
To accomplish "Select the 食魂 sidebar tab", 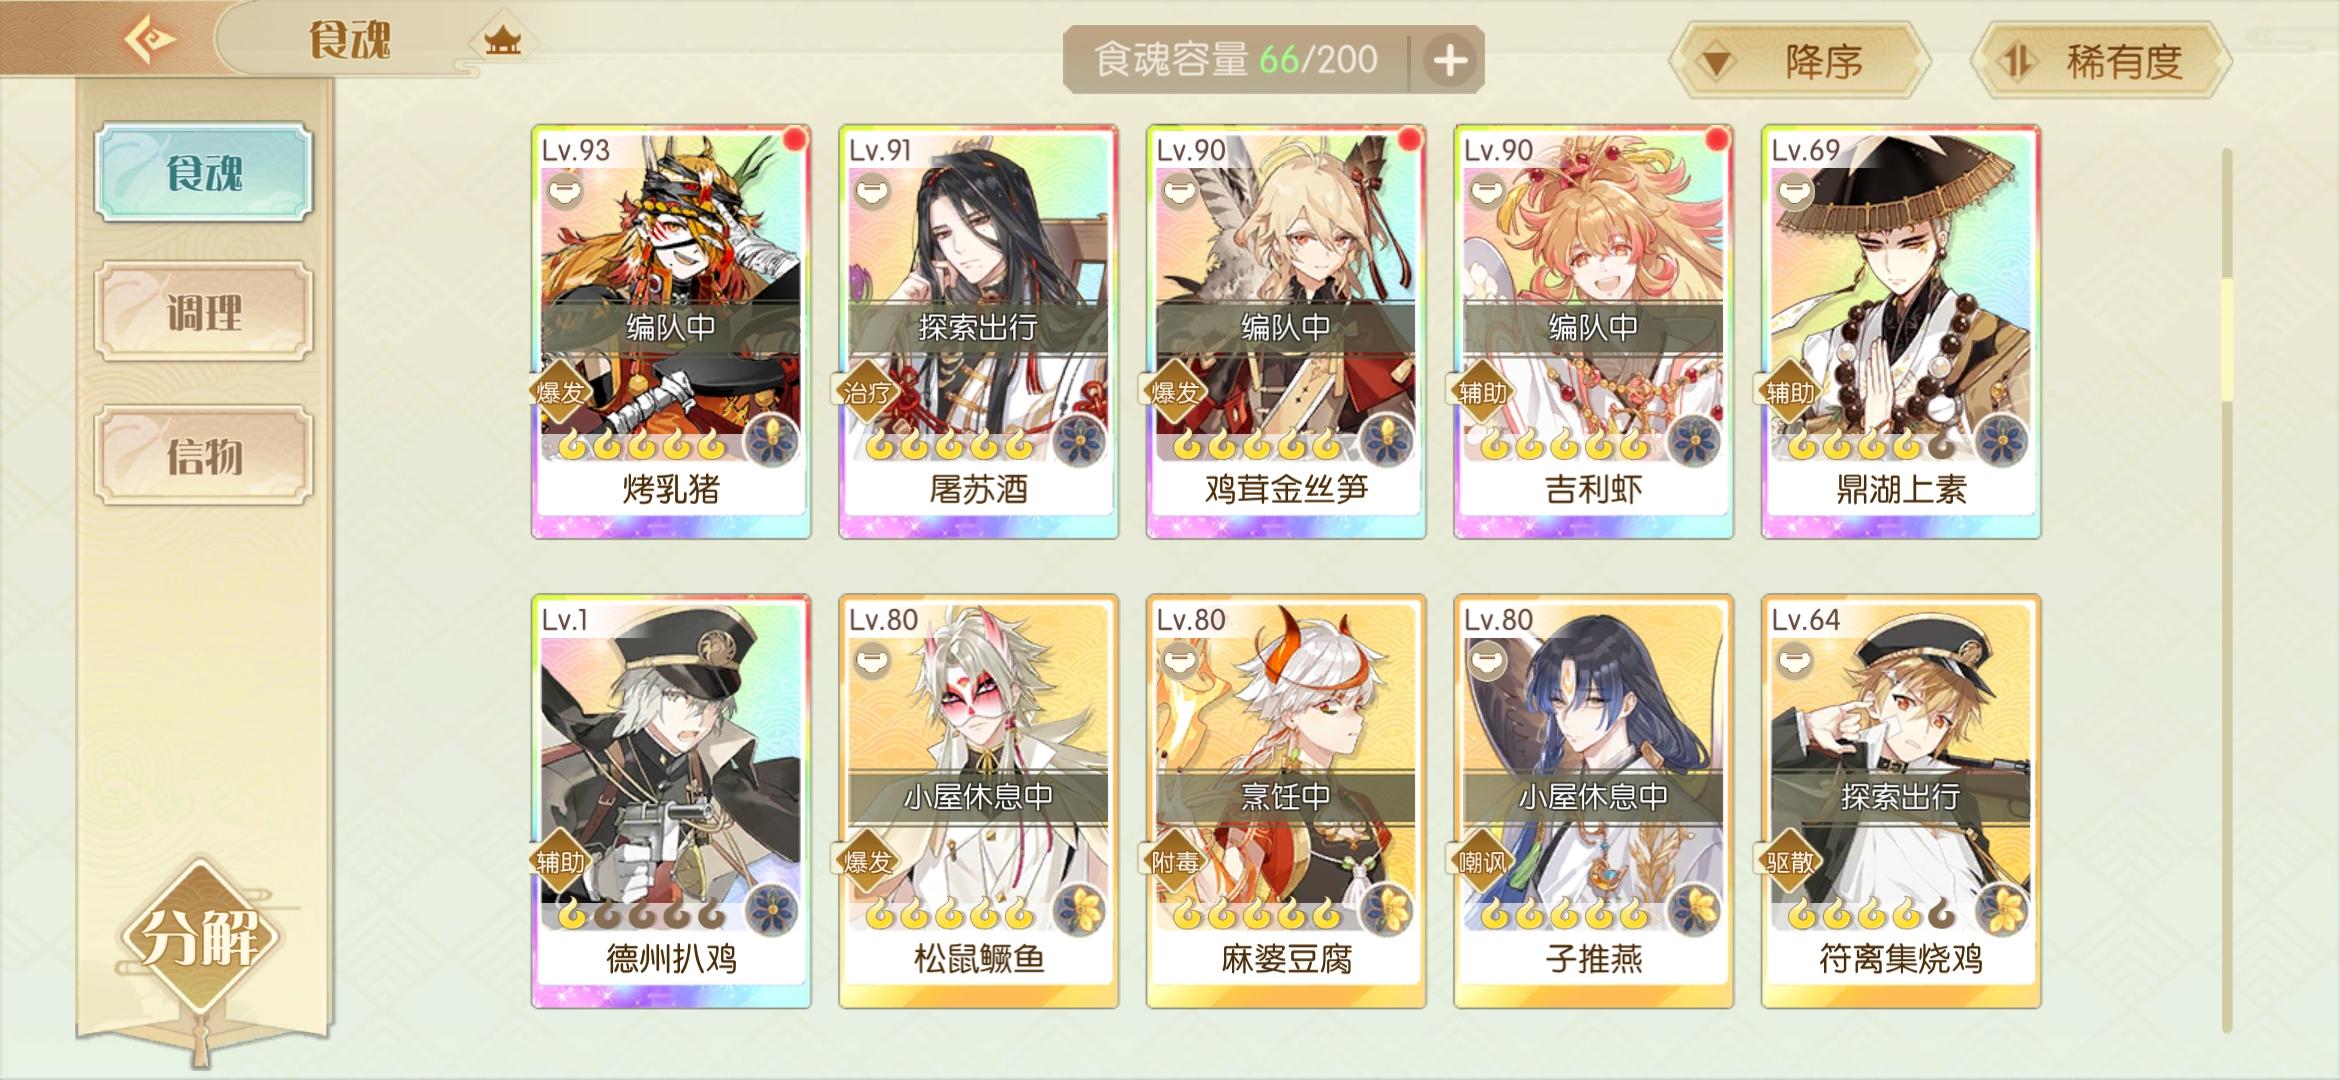I will click(204, 172).
